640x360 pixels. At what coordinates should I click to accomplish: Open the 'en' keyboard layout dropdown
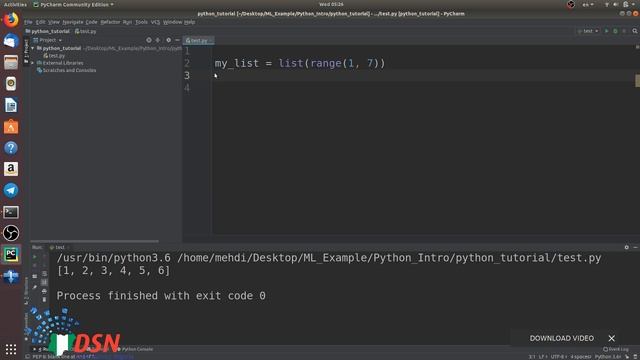[x=588, y=4]
